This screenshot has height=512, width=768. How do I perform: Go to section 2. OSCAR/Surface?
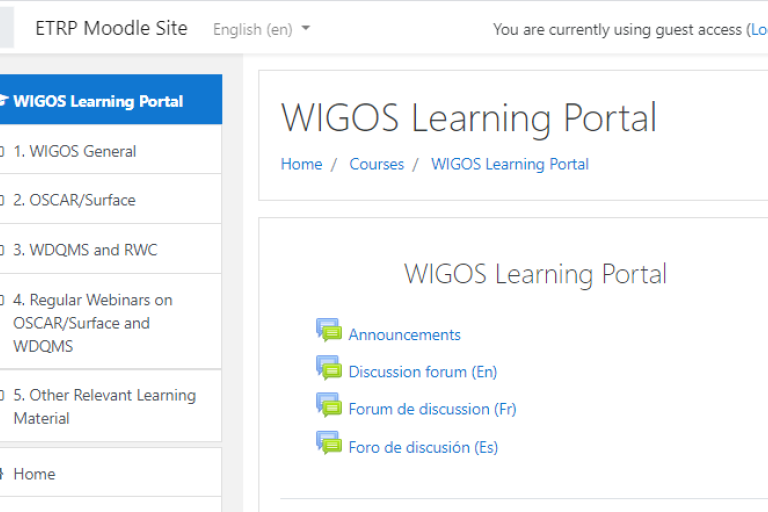74,200
